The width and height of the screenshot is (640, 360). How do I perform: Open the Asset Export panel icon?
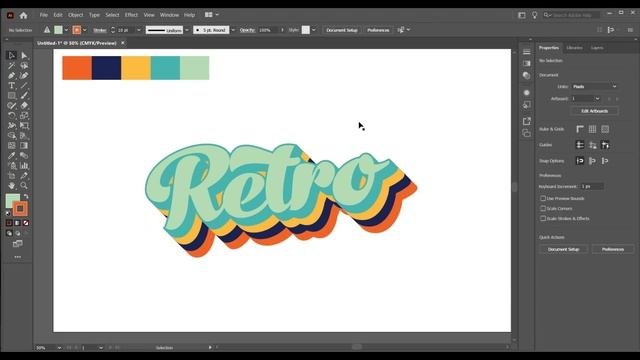[527, 121]
